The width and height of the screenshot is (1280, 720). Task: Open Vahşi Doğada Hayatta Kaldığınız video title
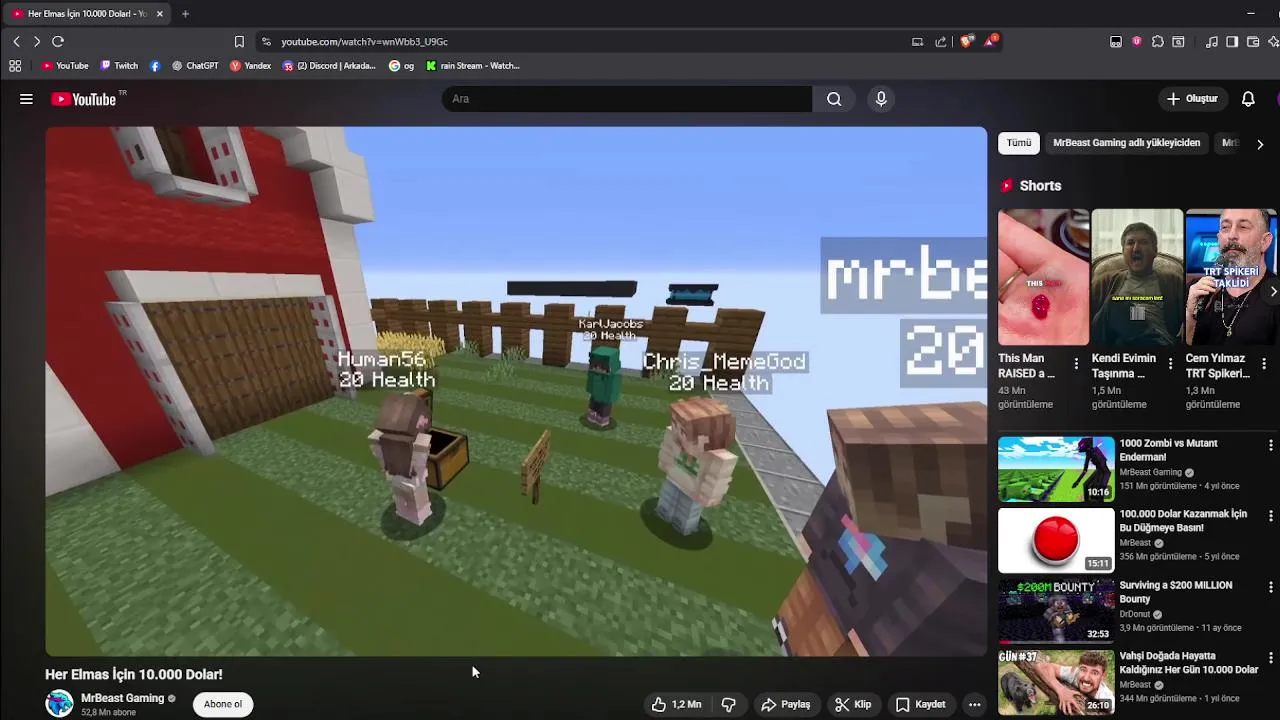pyautogui.click(x=1189, y=663)
